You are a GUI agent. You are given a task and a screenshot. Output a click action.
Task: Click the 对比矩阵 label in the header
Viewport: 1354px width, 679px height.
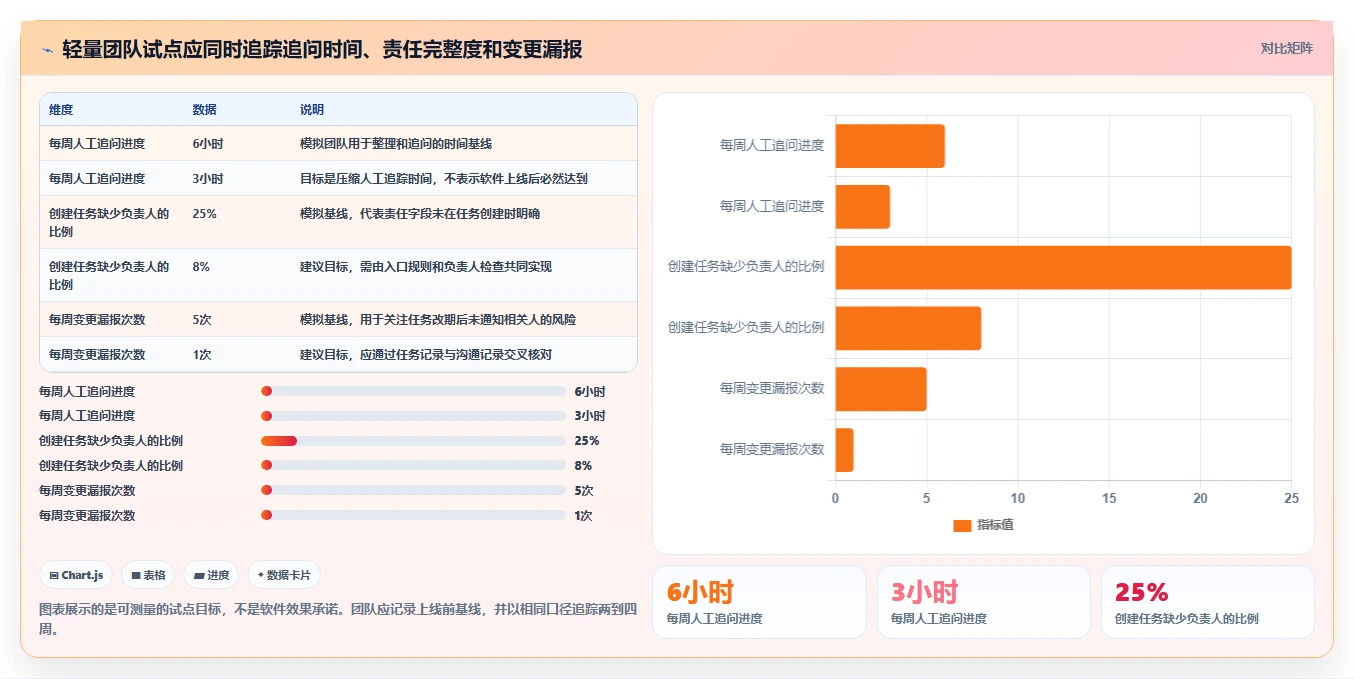point(1286,48)
